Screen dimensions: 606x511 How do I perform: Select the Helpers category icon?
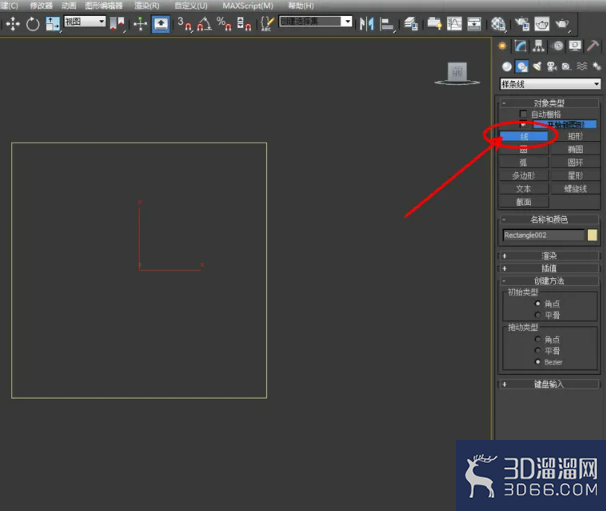[x=567, y=66]
